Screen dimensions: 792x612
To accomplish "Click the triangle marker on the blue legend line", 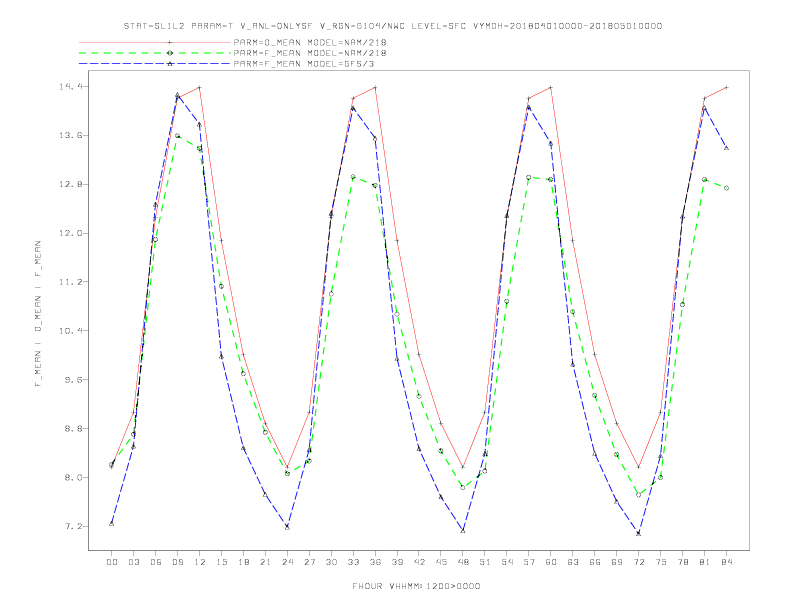I will (x=170, y=64).
